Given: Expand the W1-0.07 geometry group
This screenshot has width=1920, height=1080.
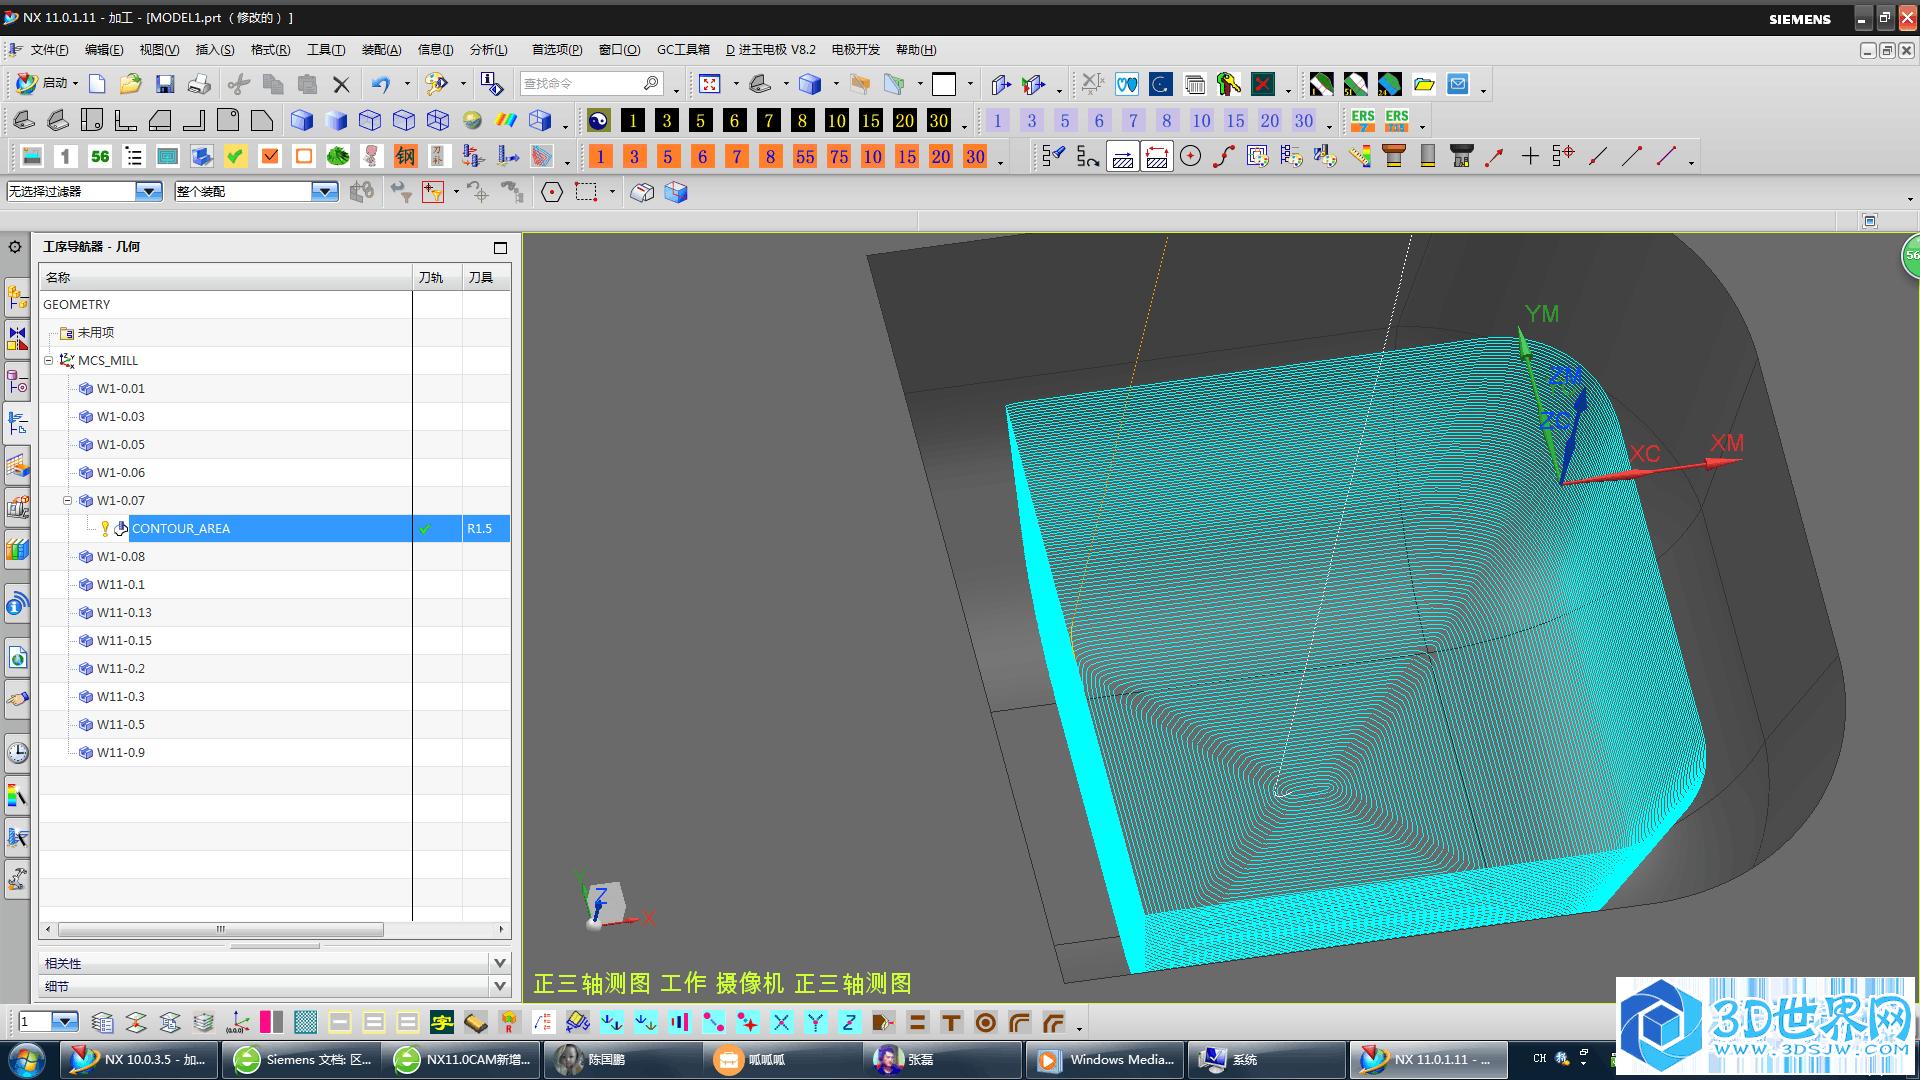Looking at the screenshot, I should point(67,498).
